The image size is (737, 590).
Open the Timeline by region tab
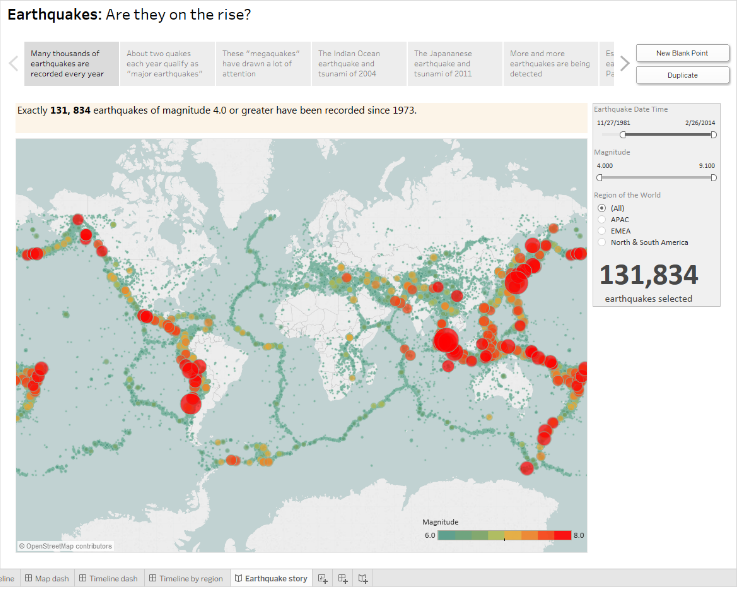[186, 578]
